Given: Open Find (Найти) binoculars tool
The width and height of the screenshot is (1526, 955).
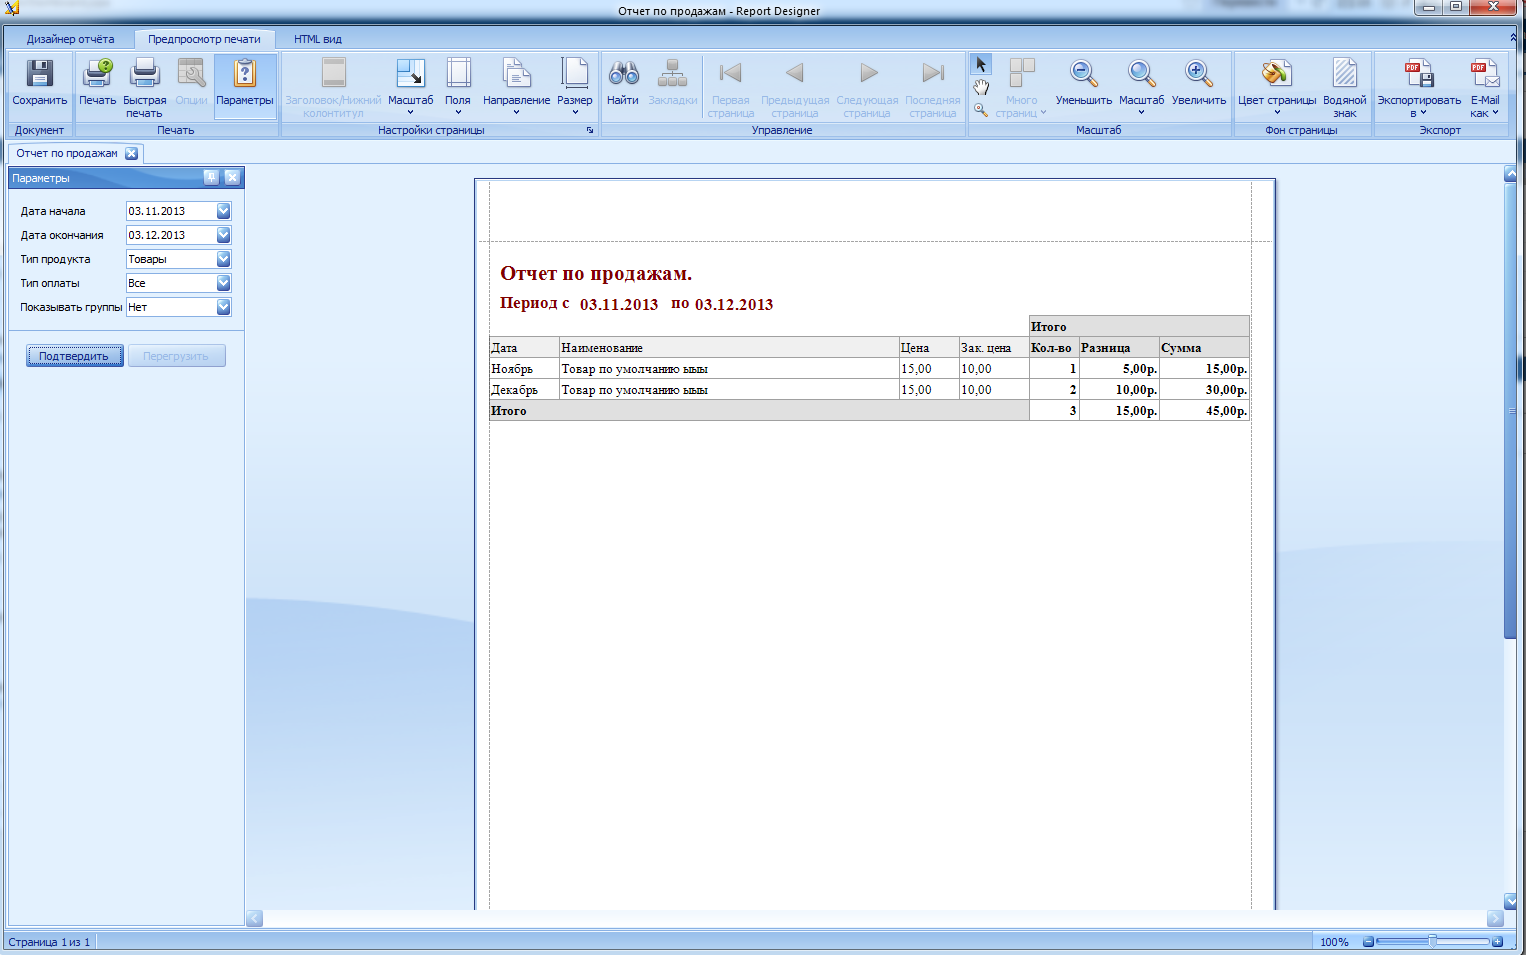Looking at the screenshot, I should coord(623,75).
